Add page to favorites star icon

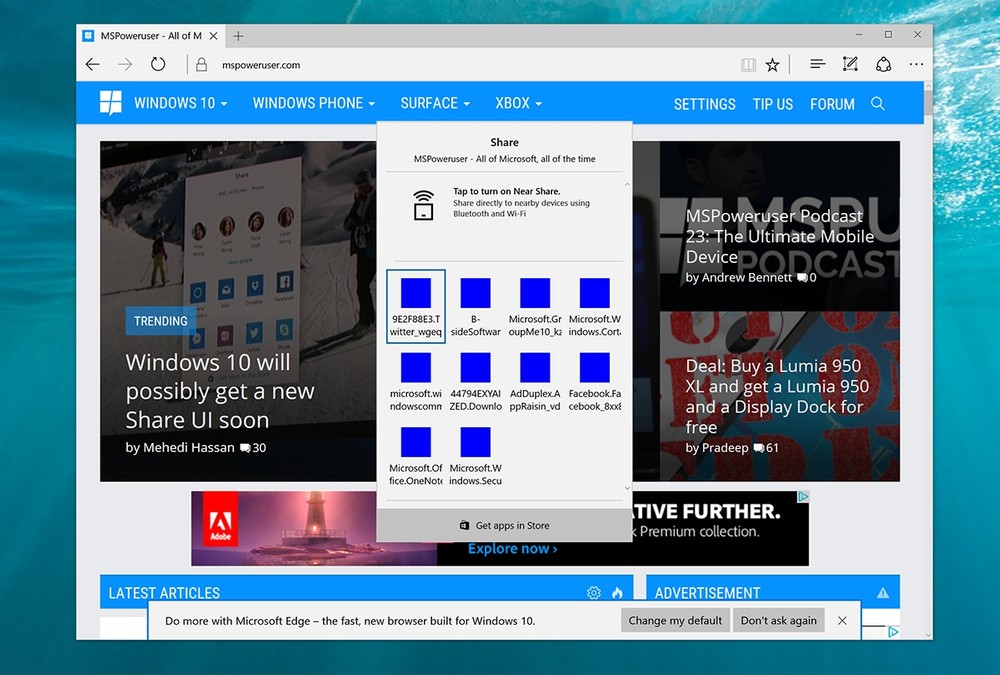coord(772,64)
